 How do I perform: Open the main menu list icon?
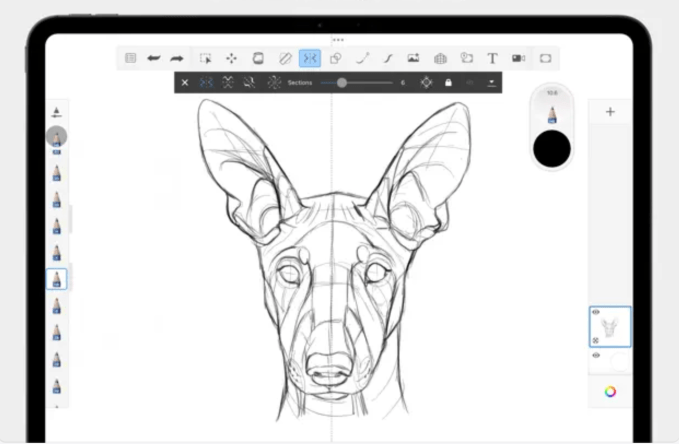130,58
